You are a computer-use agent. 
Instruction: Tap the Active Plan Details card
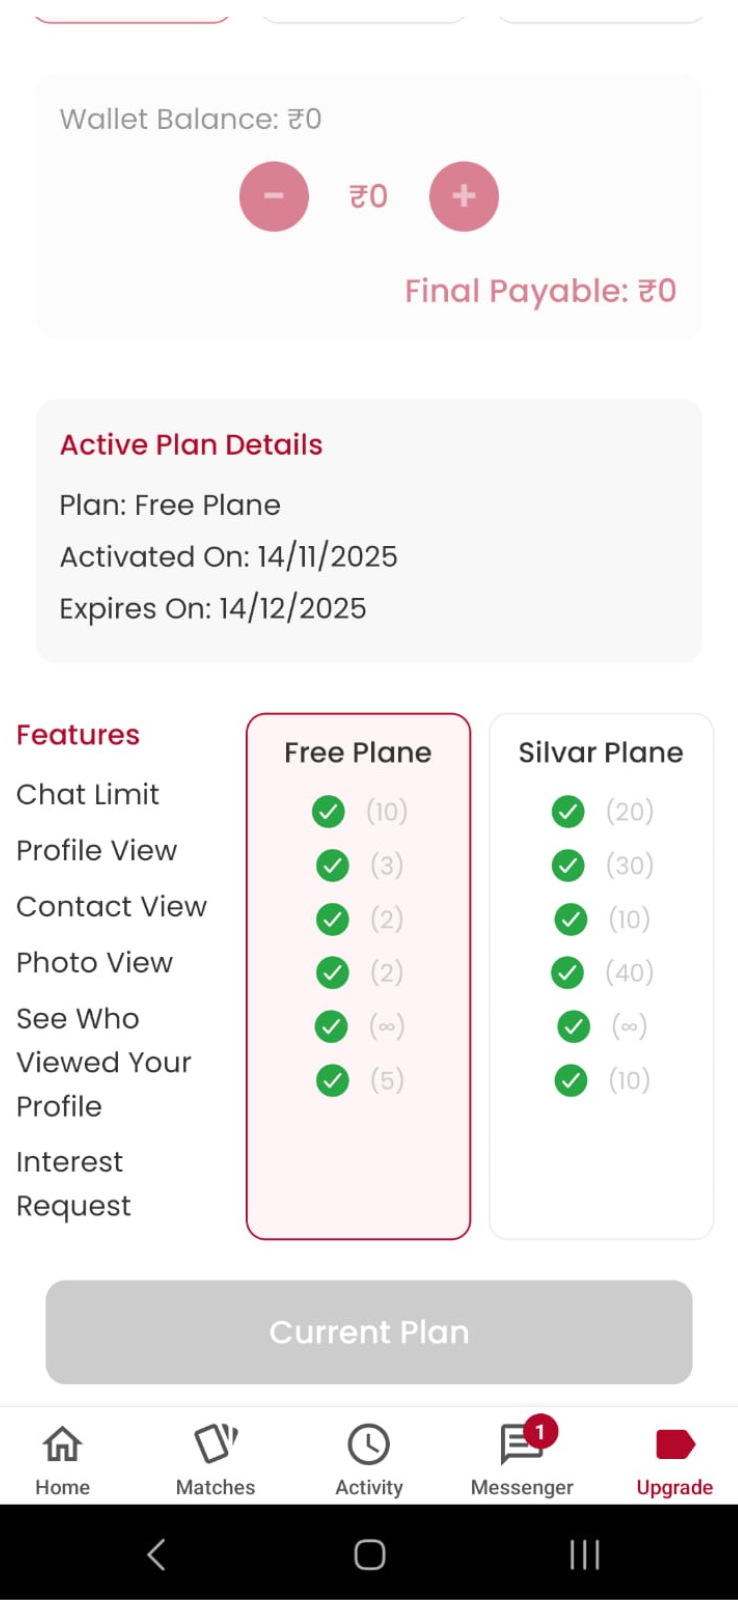[369, 530]
